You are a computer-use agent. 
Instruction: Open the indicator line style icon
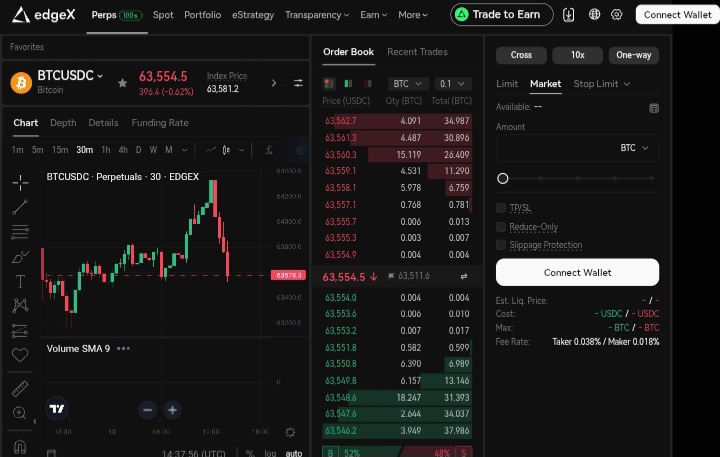(x=211, y=150)
